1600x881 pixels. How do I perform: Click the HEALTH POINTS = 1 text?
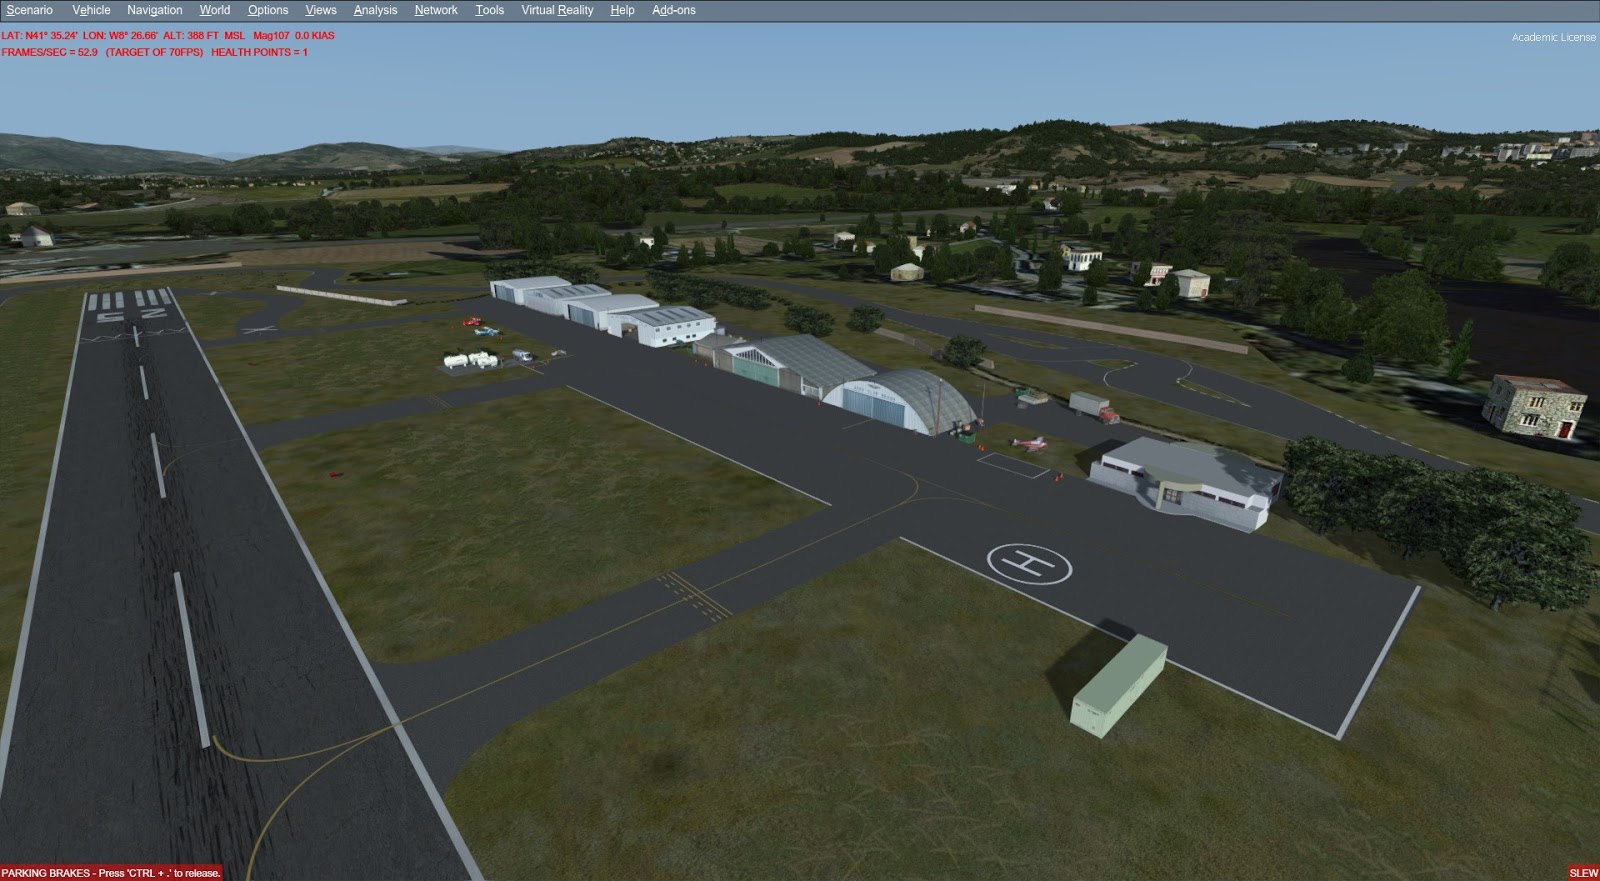tap(259, 52)
